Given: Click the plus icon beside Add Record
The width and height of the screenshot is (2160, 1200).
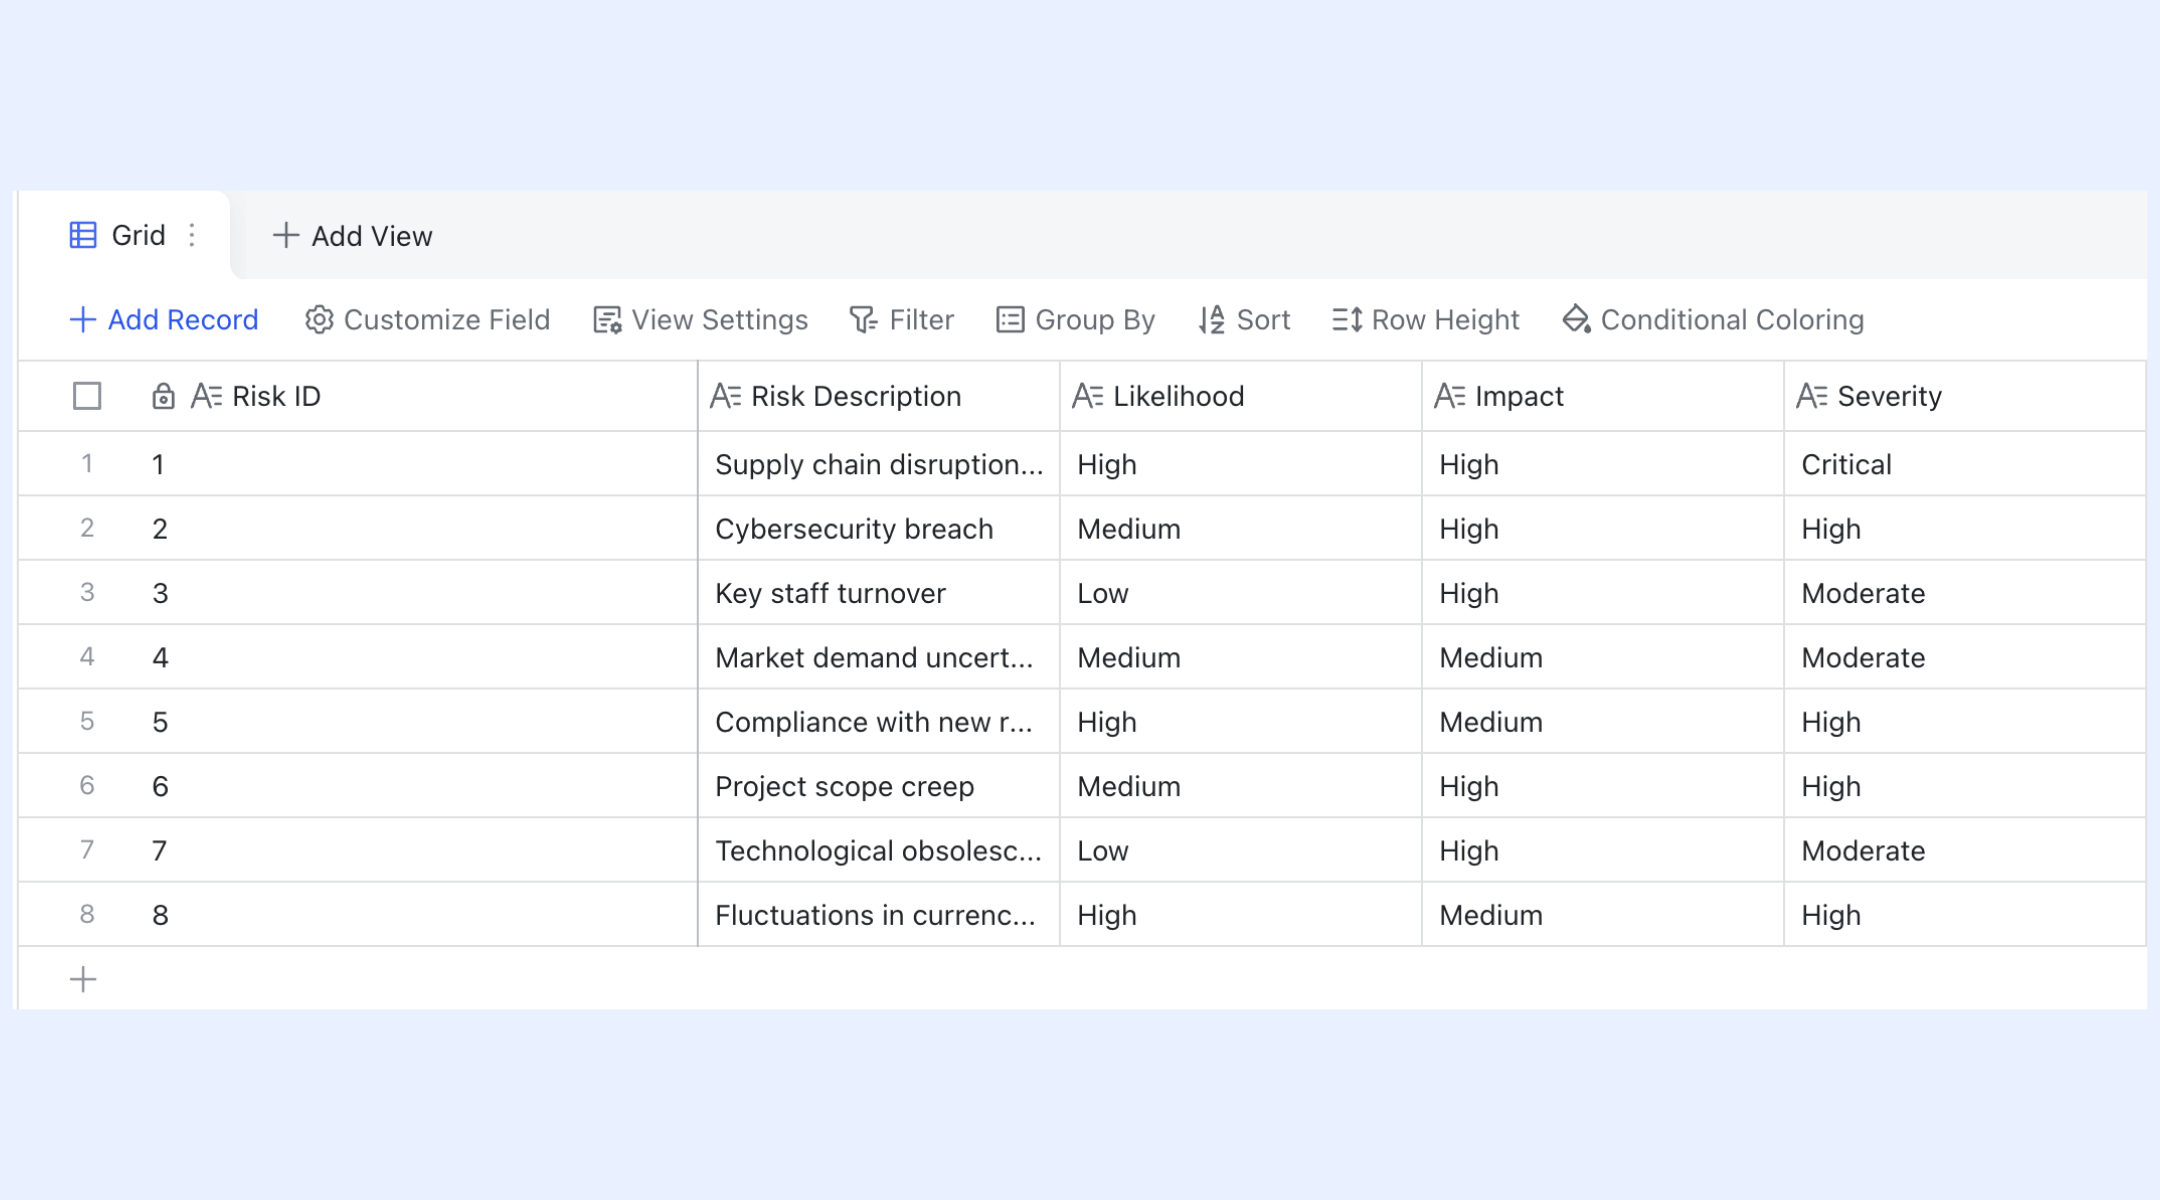Looking at the screenshot, I should (x=82, y=319).
